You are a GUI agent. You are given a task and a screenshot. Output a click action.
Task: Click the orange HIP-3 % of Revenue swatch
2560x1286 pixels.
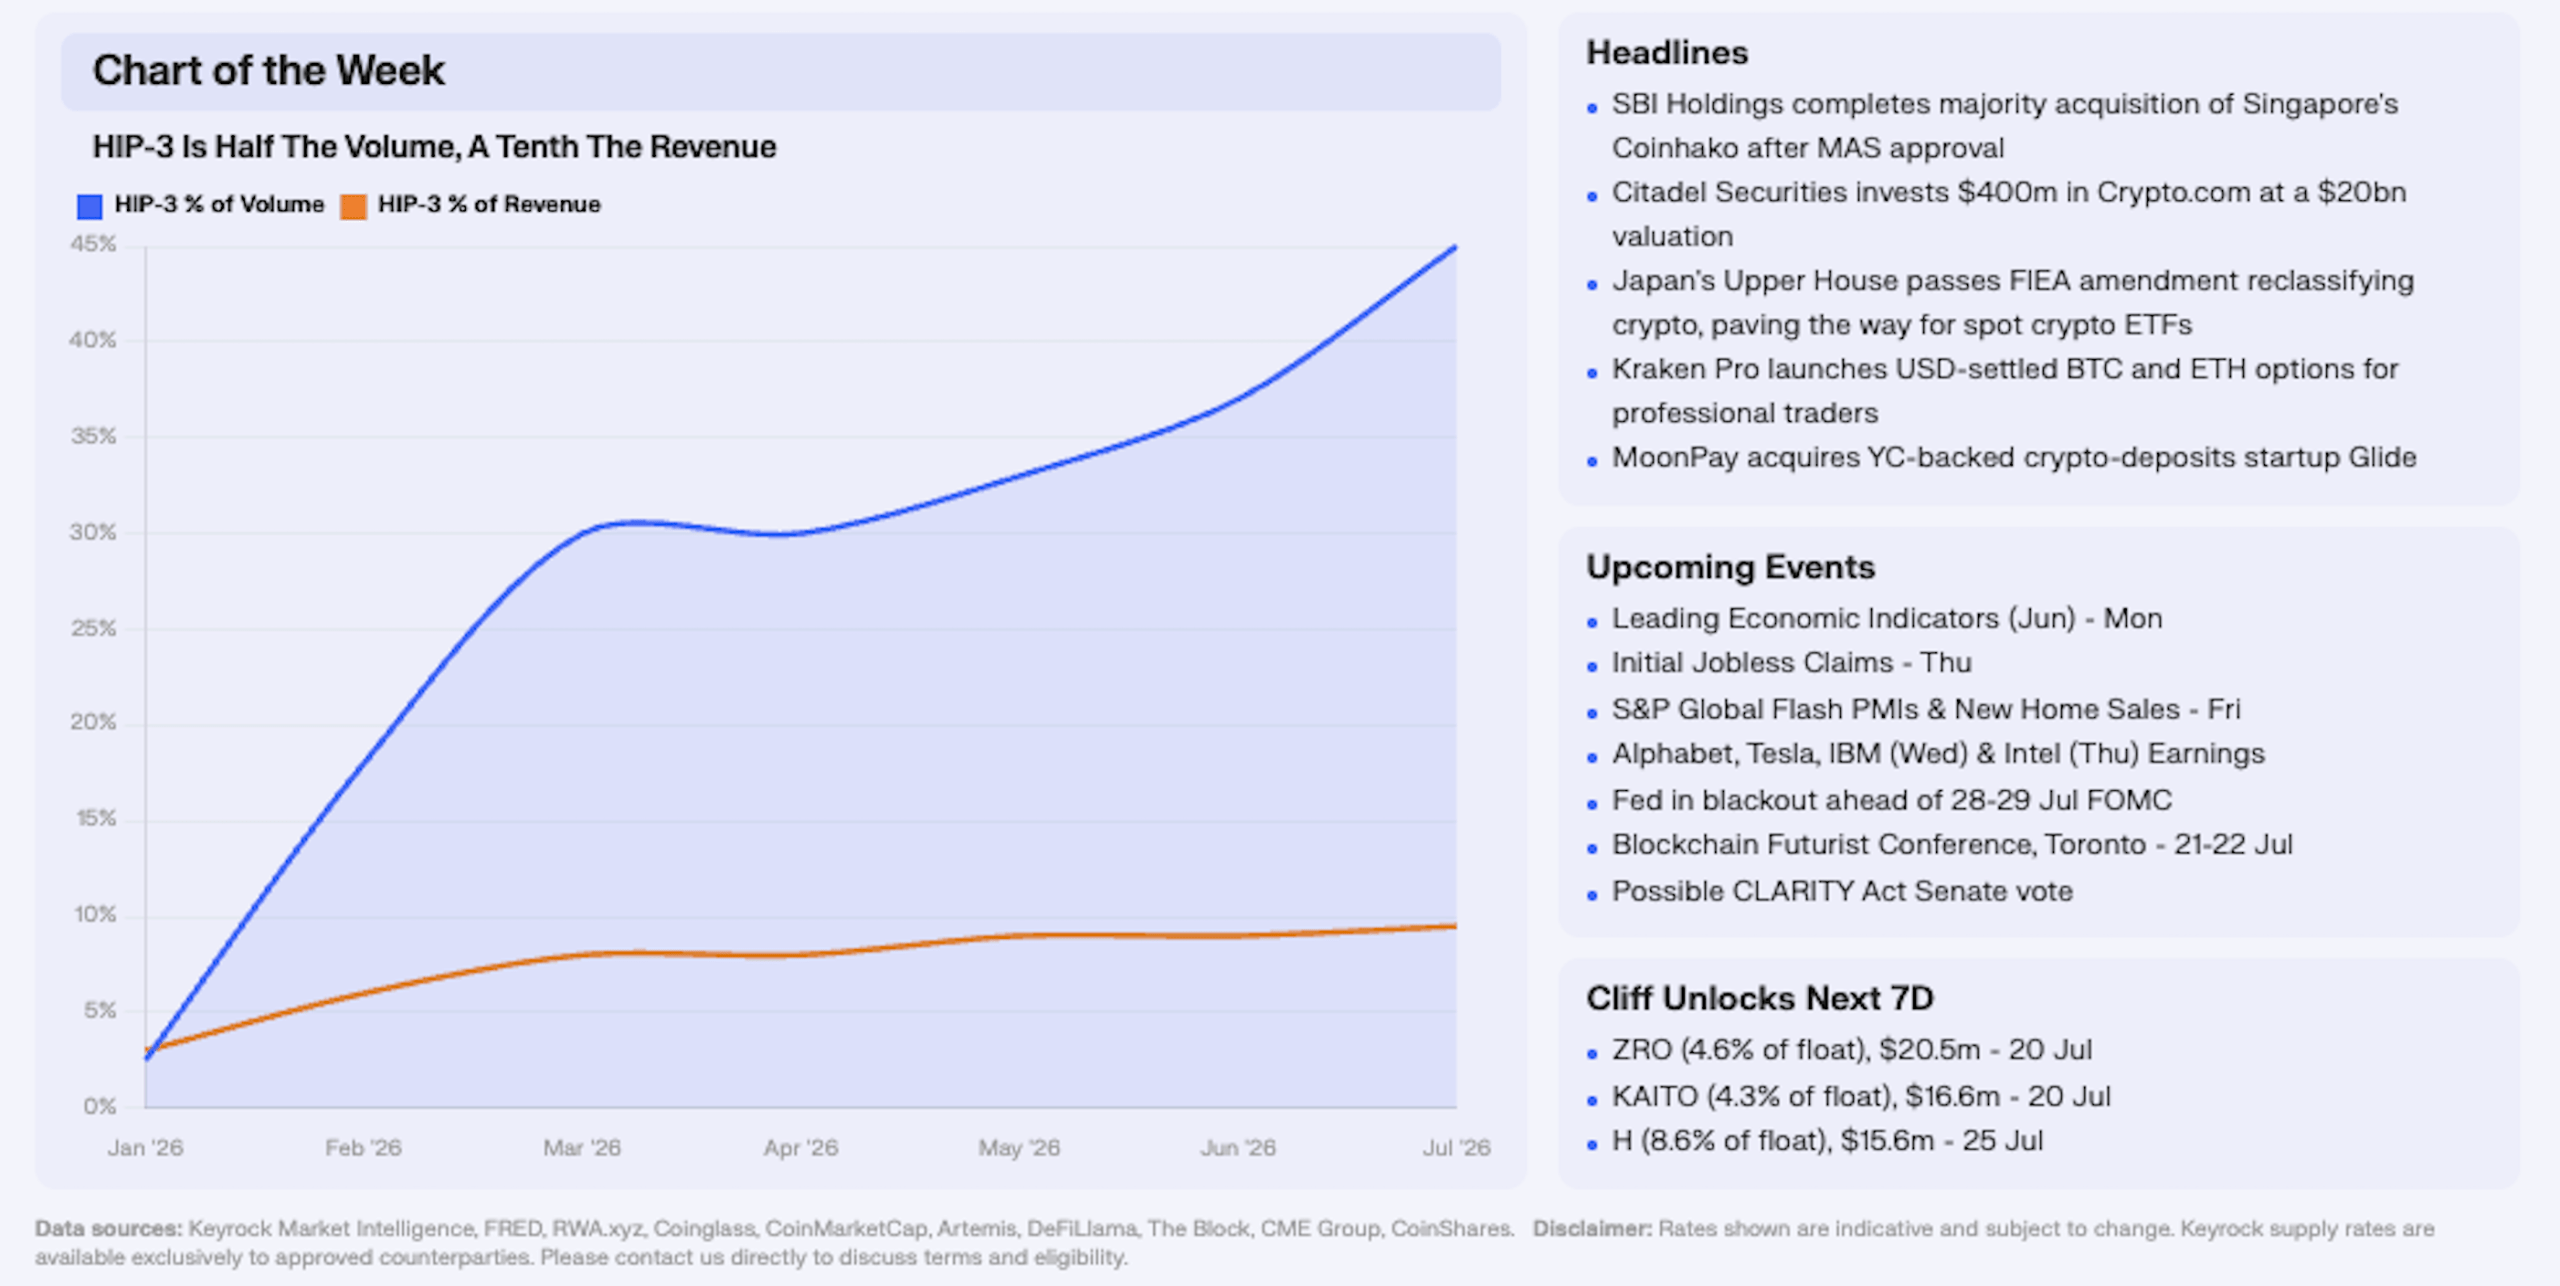tap(353, 206)
